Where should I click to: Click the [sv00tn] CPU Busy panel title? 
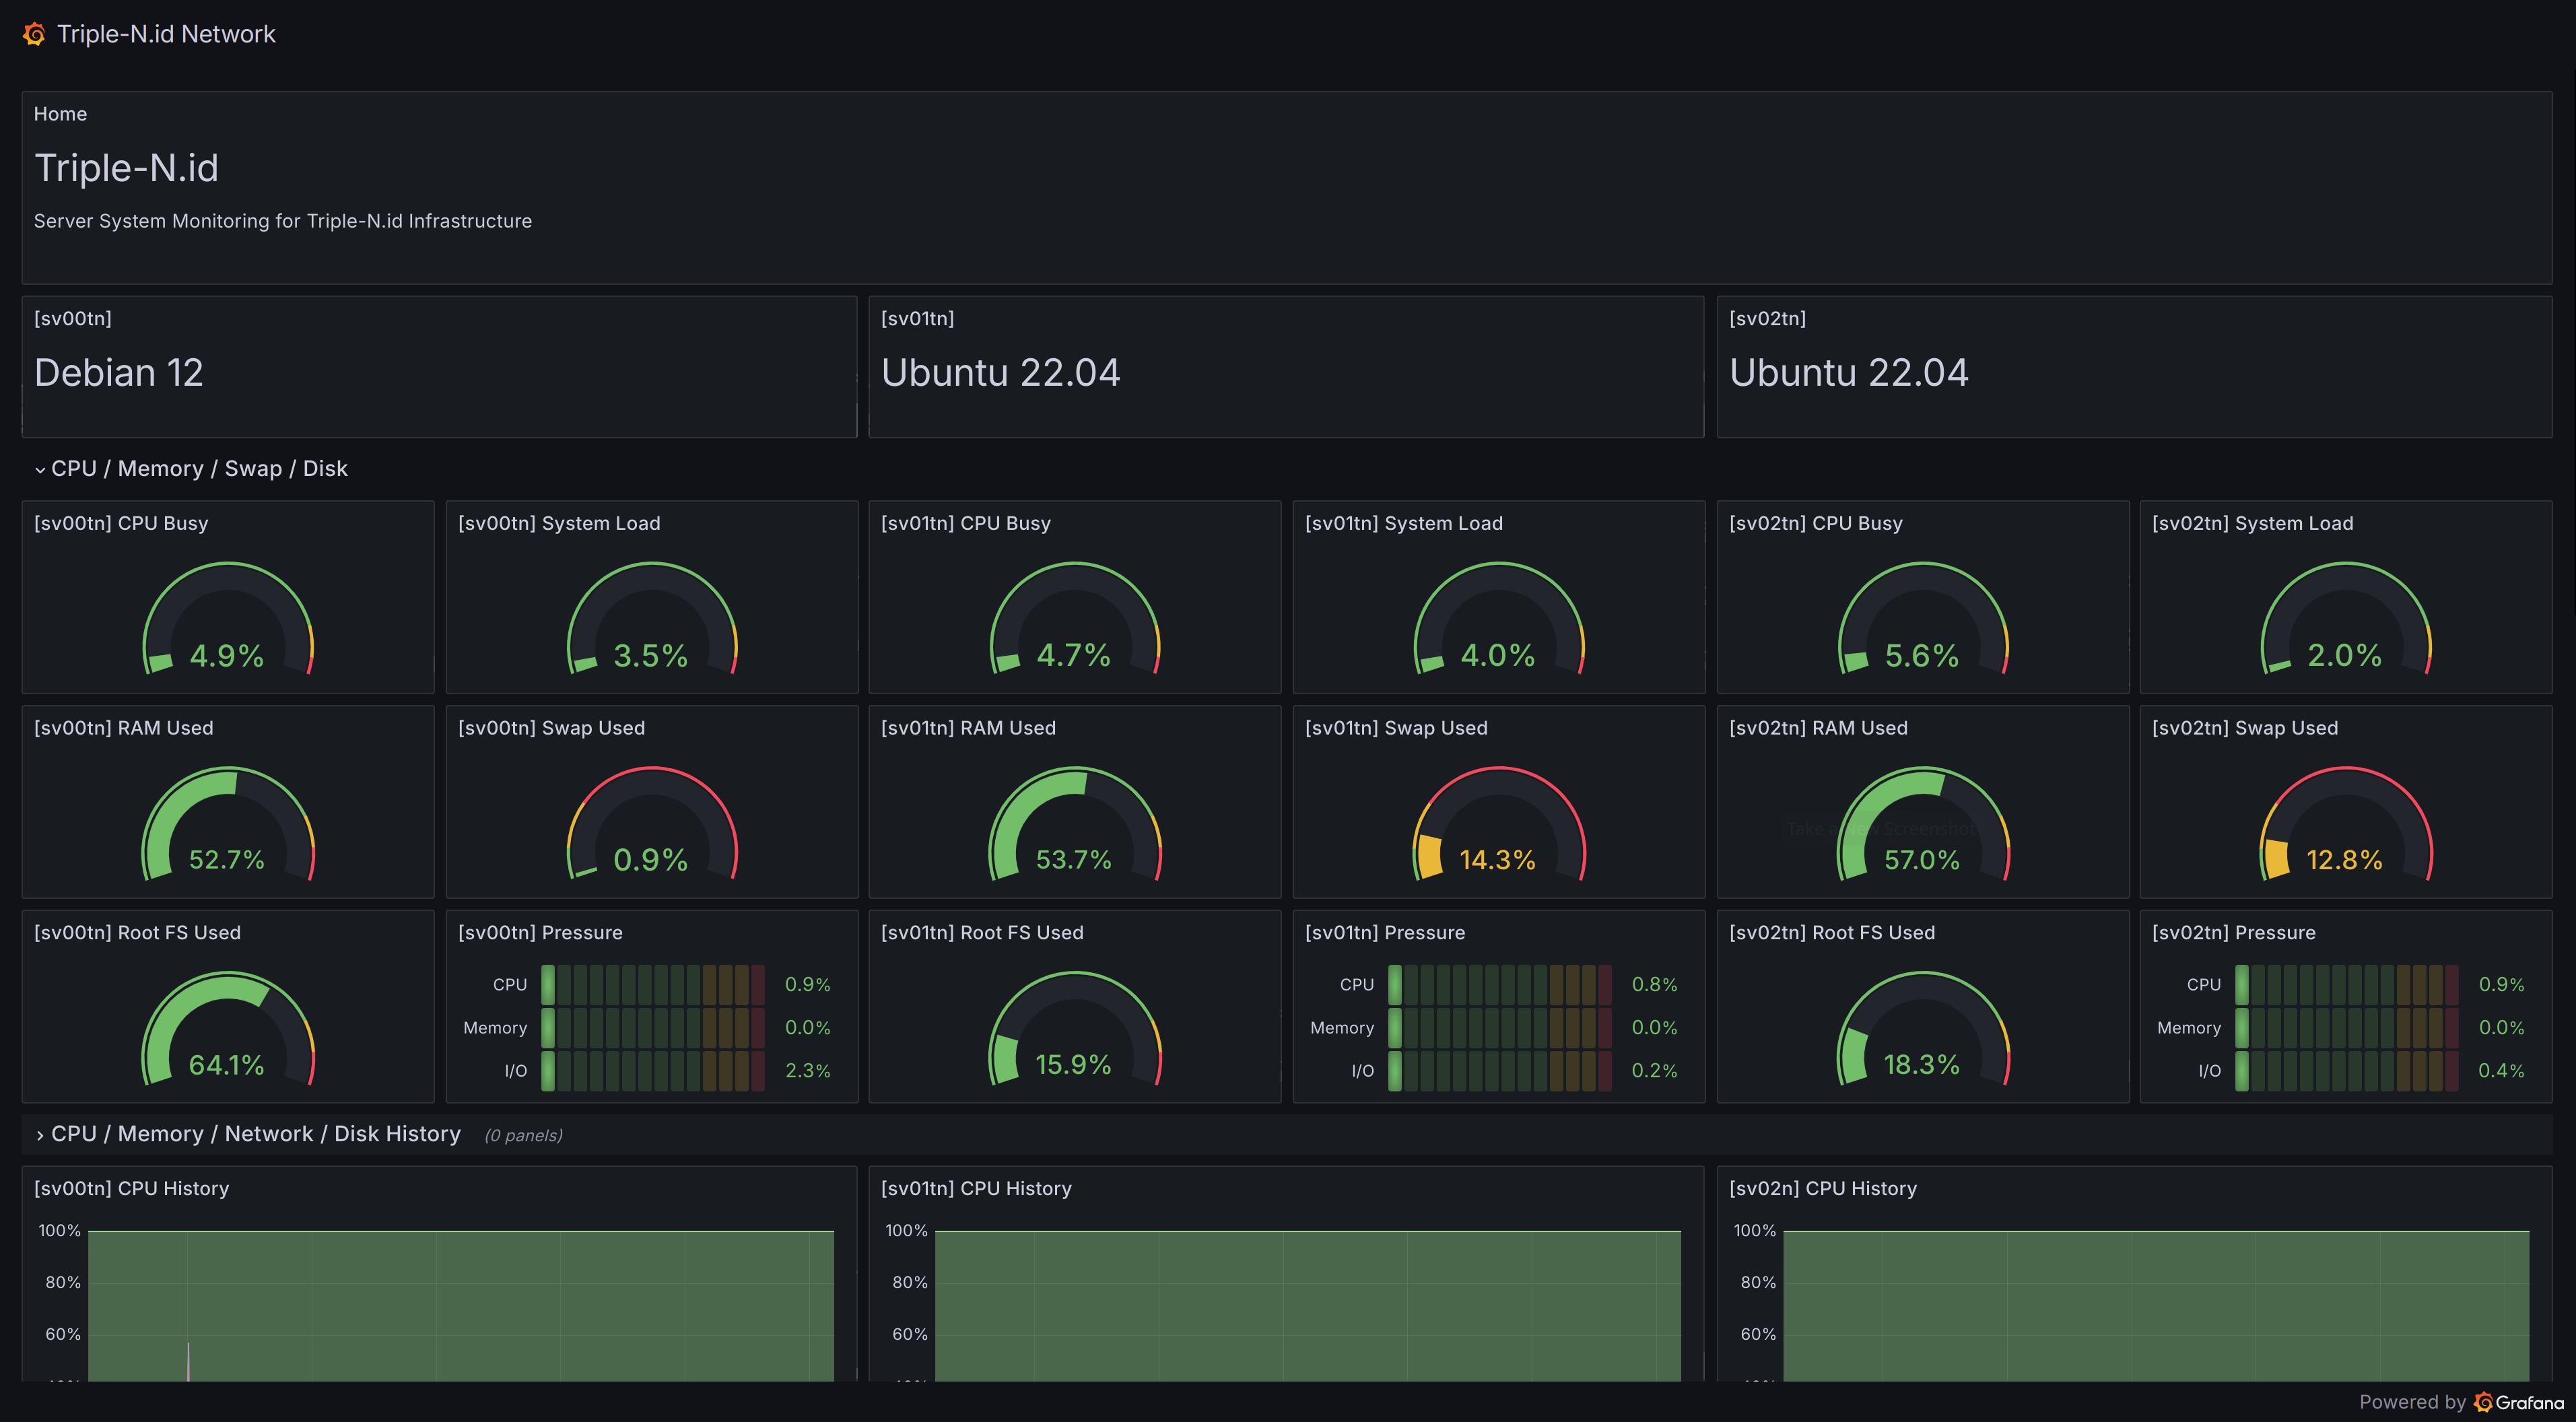pos(121,523)
